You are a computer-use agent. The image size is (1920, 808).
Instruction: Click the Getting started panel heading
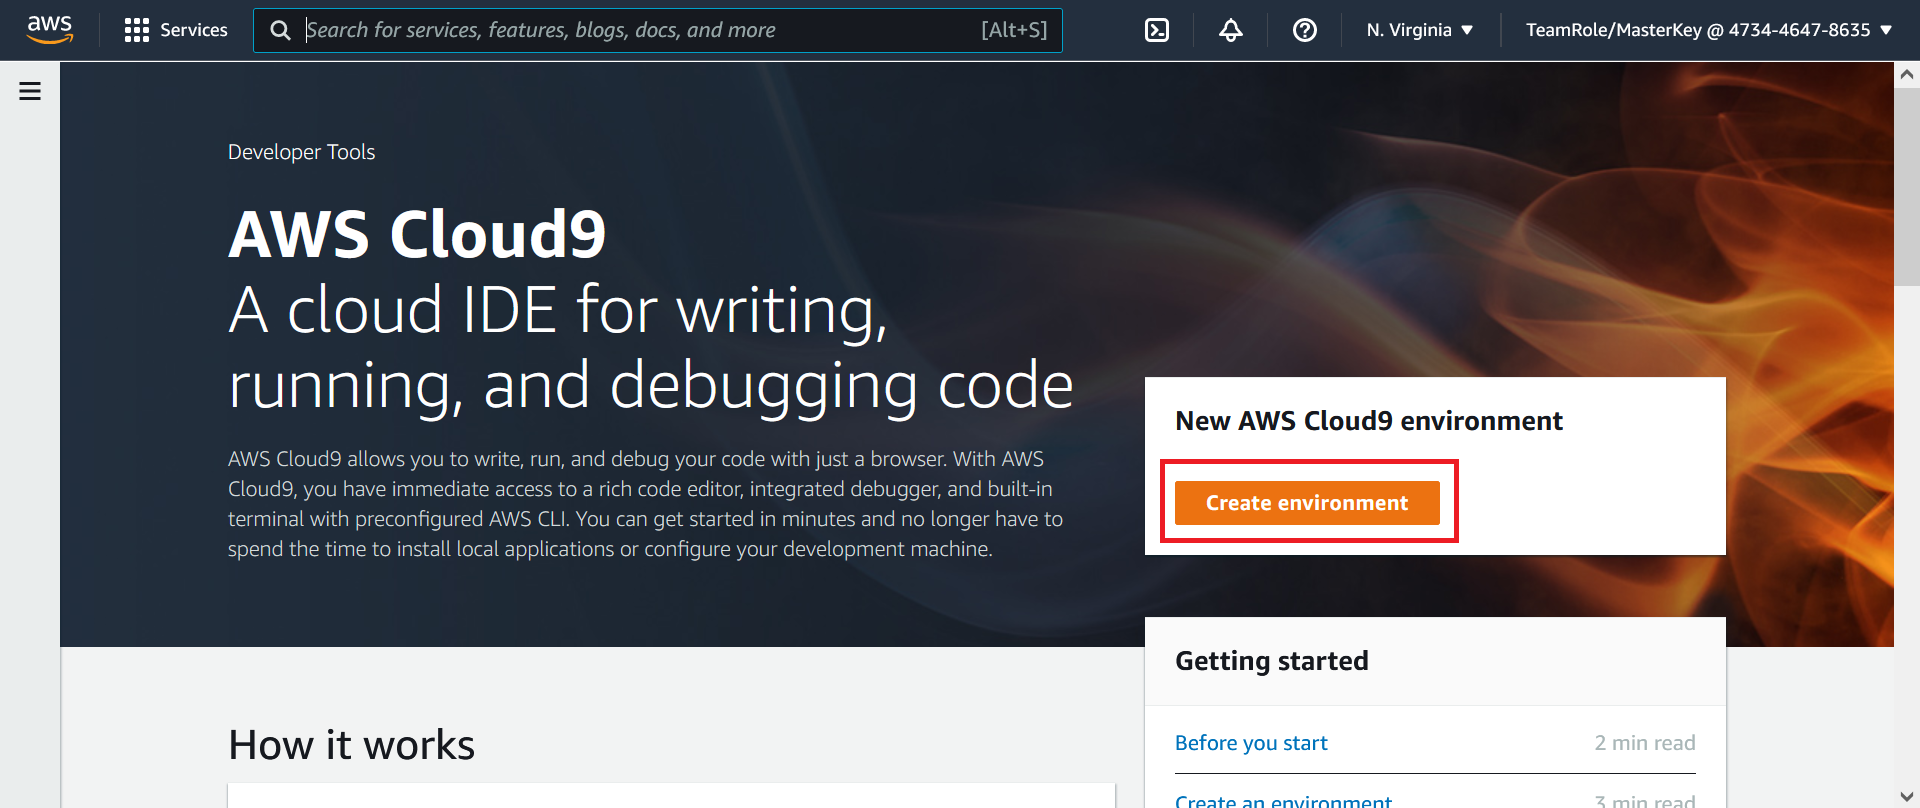[1272, 661]
